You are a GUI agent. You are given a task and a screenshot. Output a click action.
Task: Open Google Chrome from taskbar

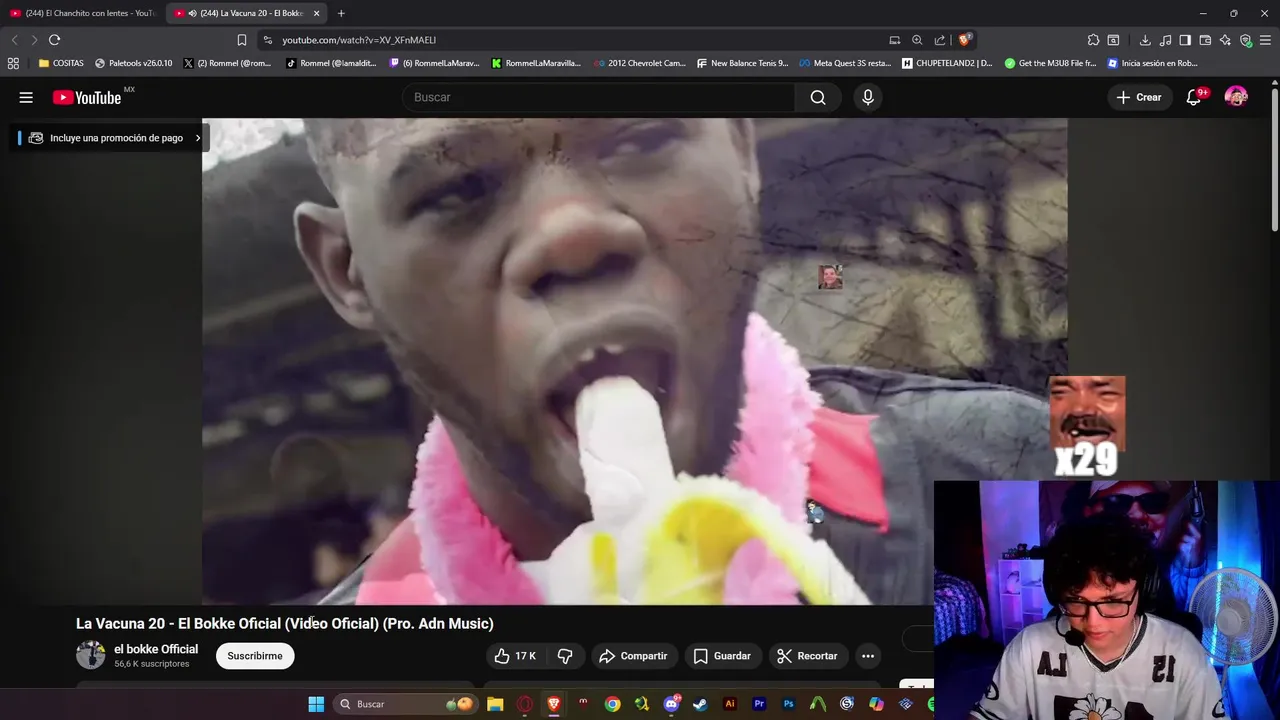[612, 704]
